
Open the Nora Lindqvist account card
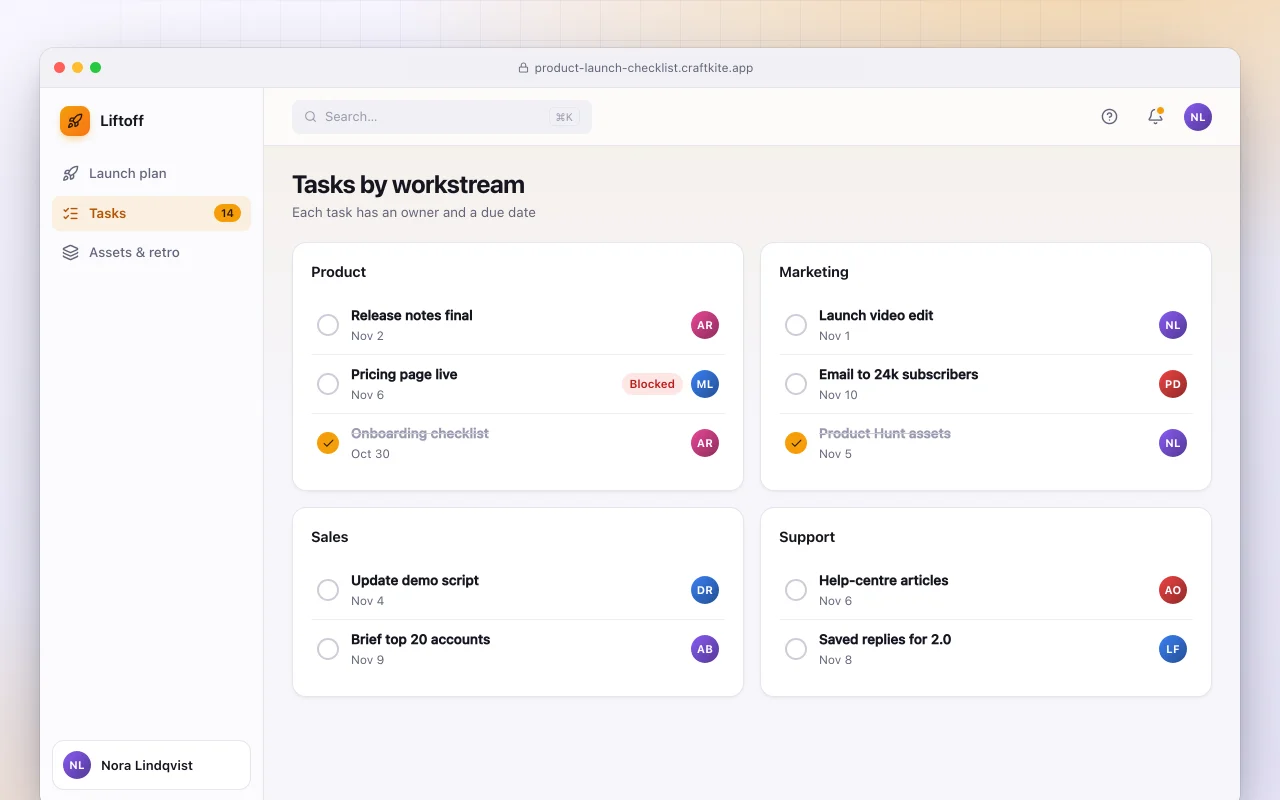pos(151,765)
